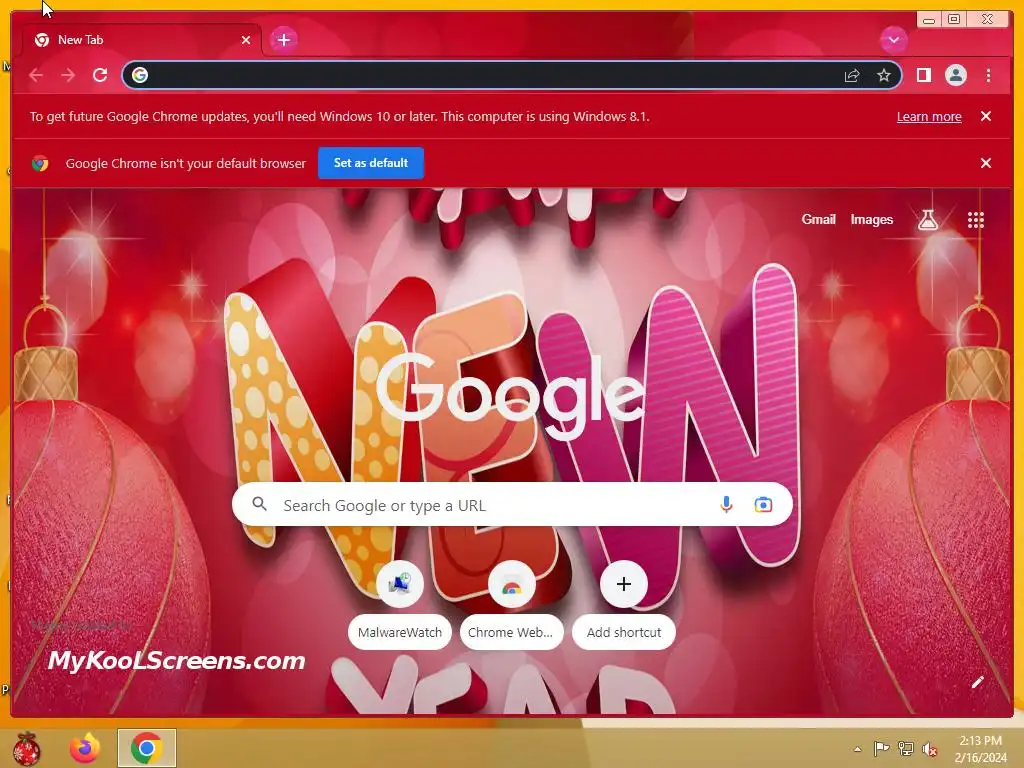Click Set as default button
The height and width of the screenshot is (768, 1024).
(x=371, y=163)
